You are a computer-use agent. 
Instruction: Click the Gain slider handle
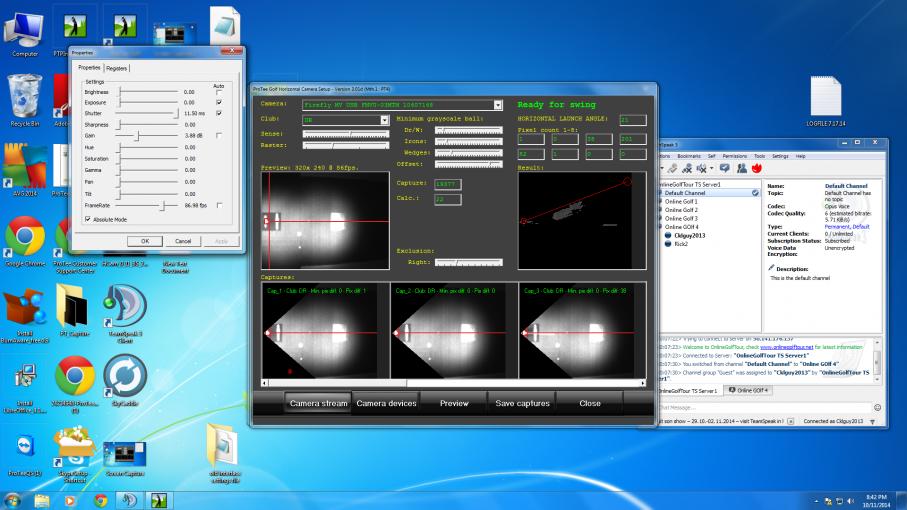point(138,136)
